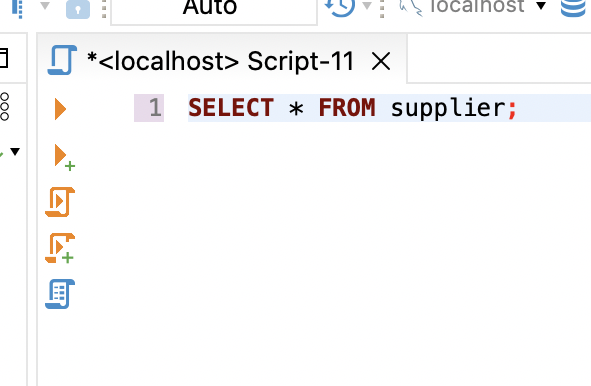
Task: Open the transaction log history icon
Action: (x=340, y=8)
